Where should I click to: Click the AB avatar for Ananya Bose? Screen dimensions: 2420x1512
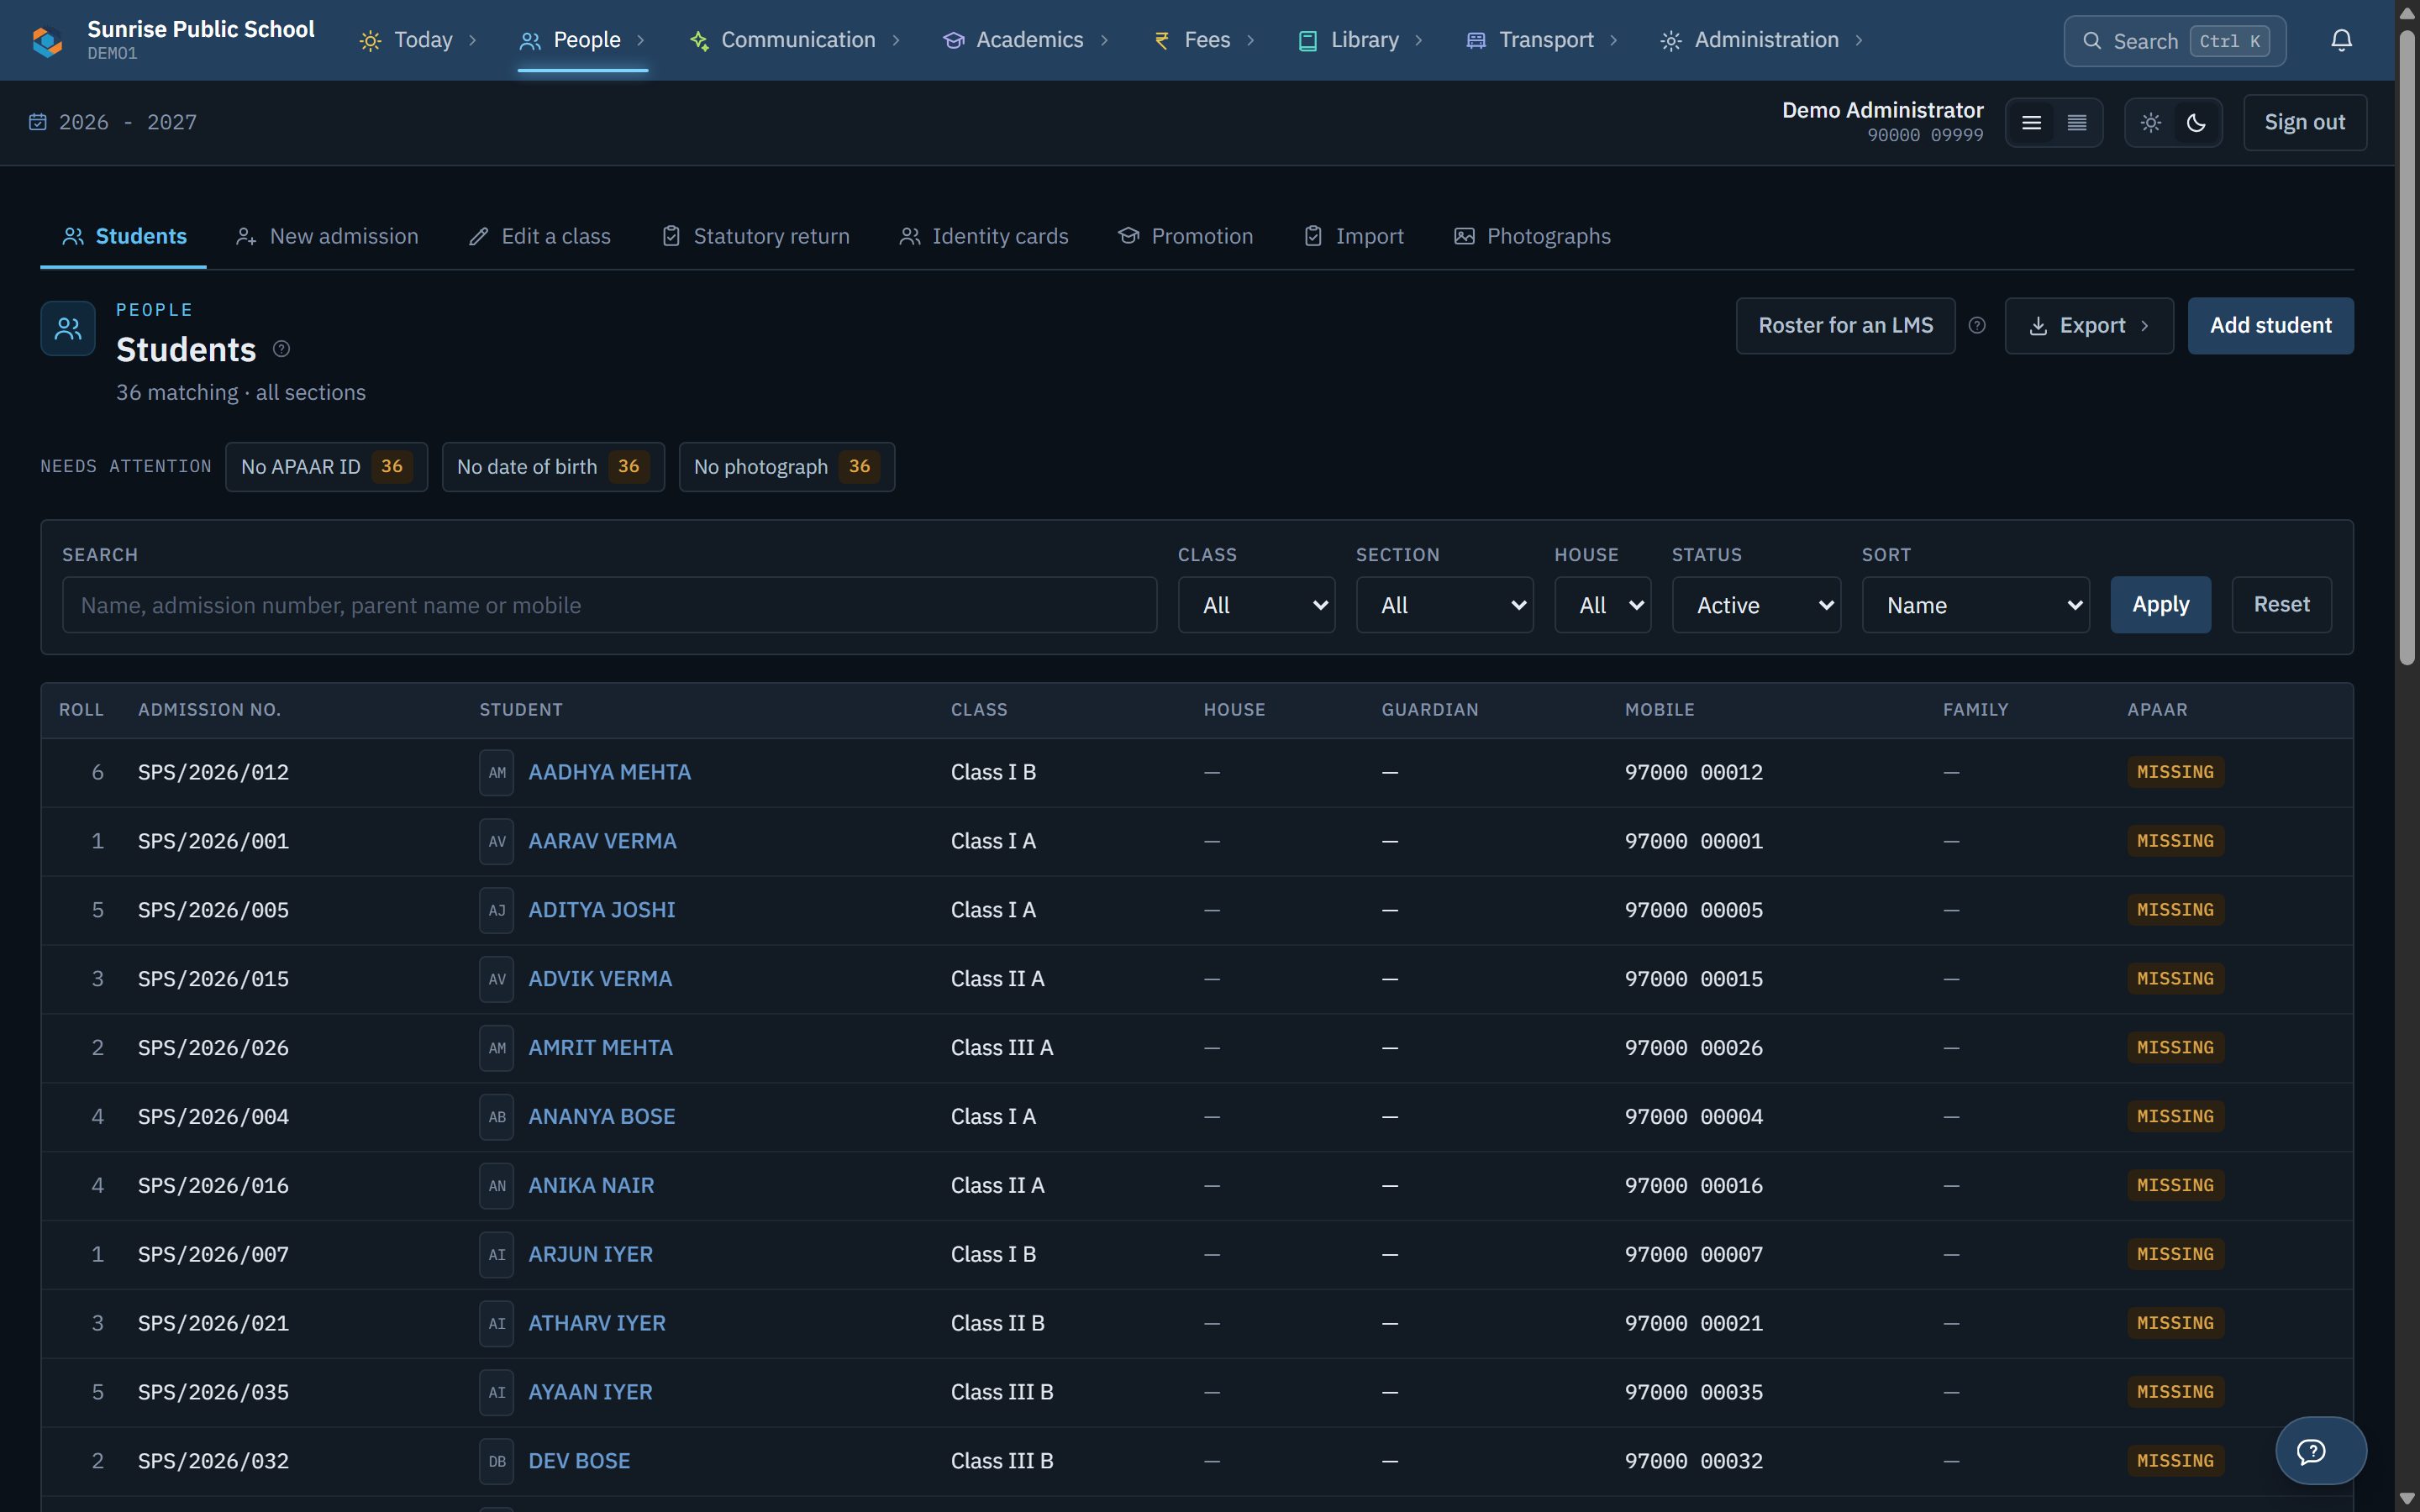tap(497, 1117)
